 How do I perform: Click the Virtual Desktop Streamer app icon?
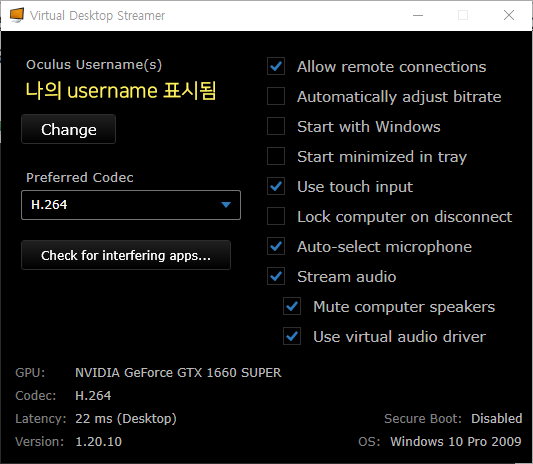(x=17, y=15)
